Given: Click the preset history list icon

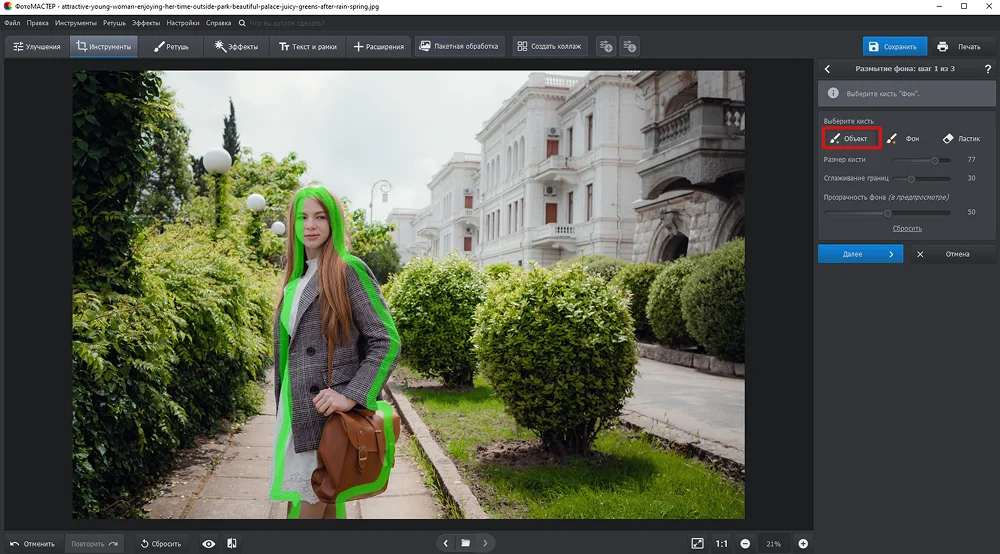Looking at the screenshot, I should point(629,47).
